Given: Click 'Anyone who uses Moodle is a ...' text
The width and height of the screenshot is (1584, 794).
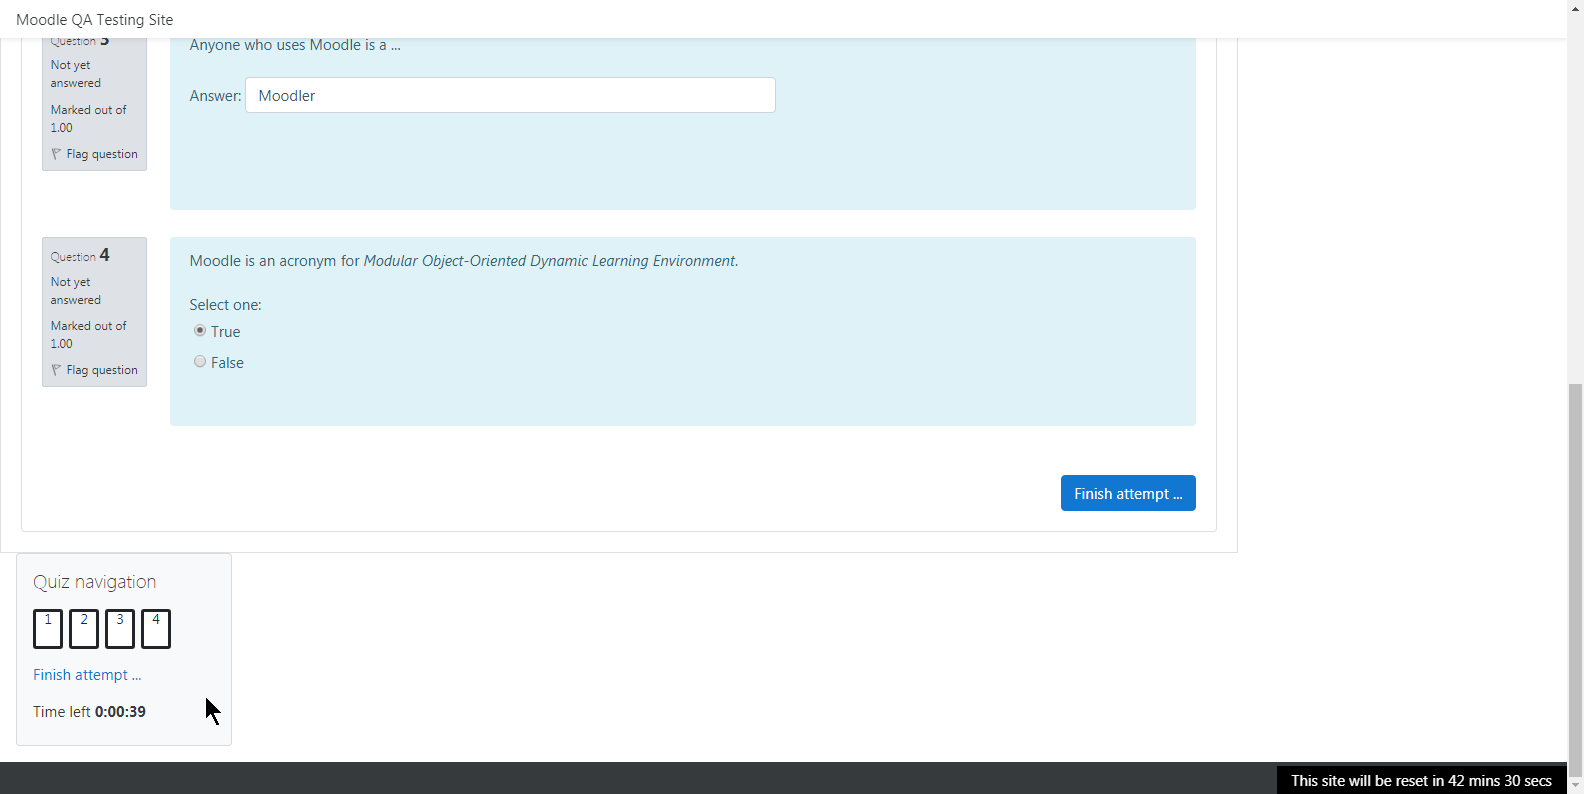Looking at the screenshot, I should click(295, 45).
